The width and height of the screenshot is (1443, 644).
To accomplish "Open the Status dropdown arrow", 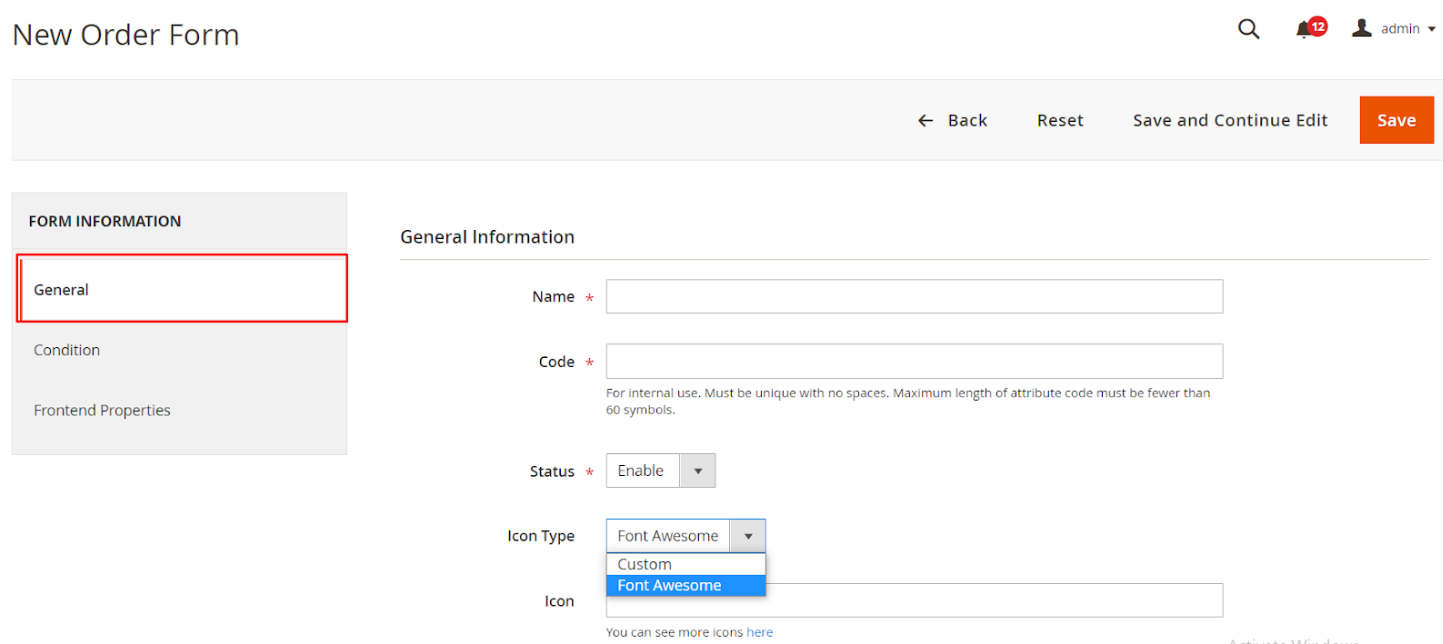I will (x=697, y=471).
